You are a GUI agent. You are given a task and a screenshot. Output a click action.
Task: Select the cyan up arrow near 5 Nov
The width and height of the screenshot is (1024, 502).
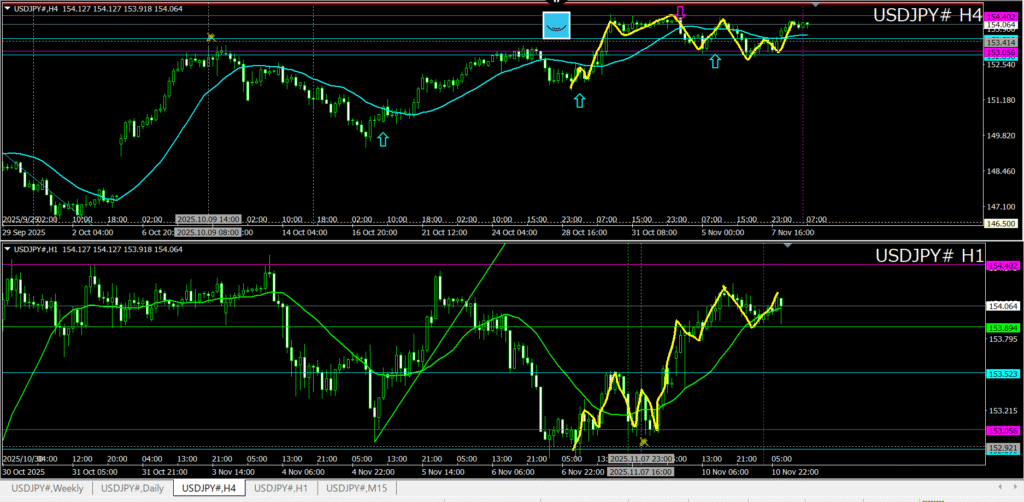pos(714,62)
